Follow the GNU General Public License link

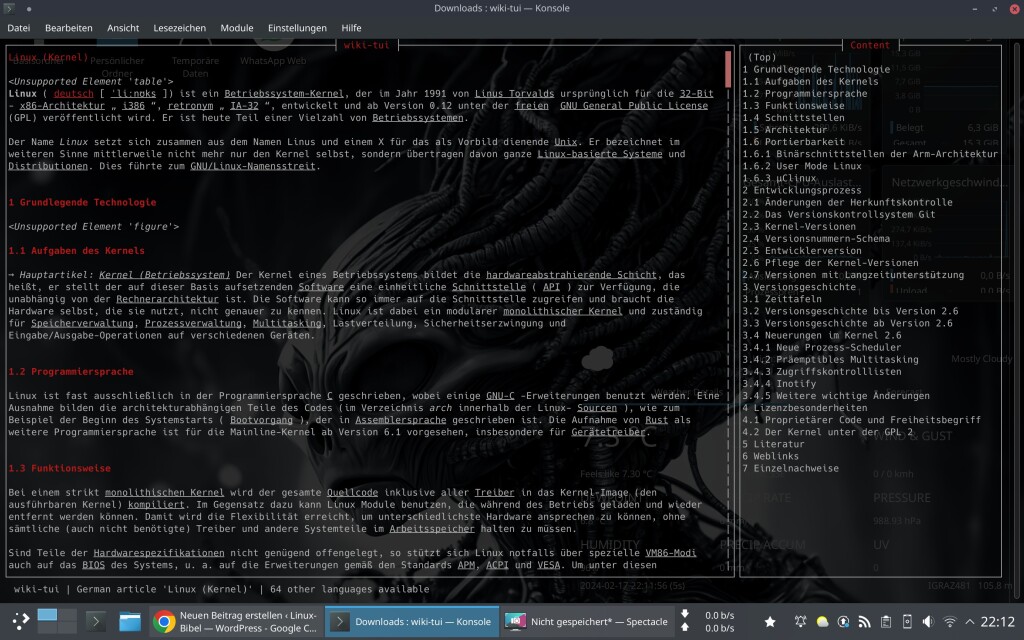click(633, 106)
